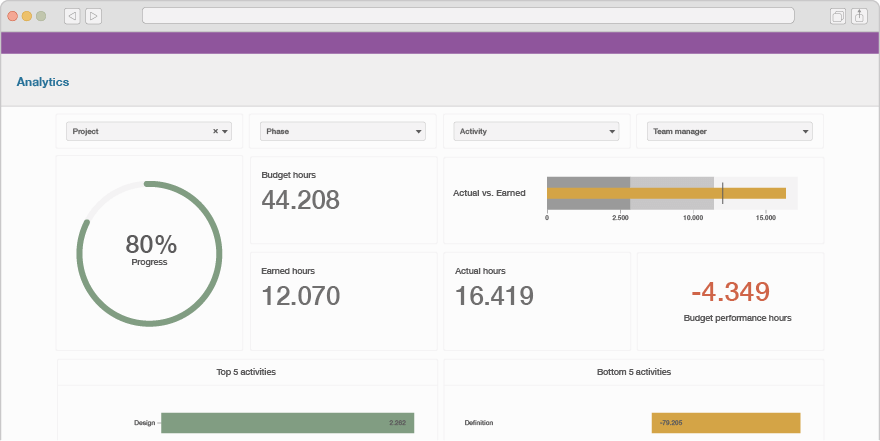880x441 pixels.
Task: Clear the Project filter with the x
Action: pos(215,131)
